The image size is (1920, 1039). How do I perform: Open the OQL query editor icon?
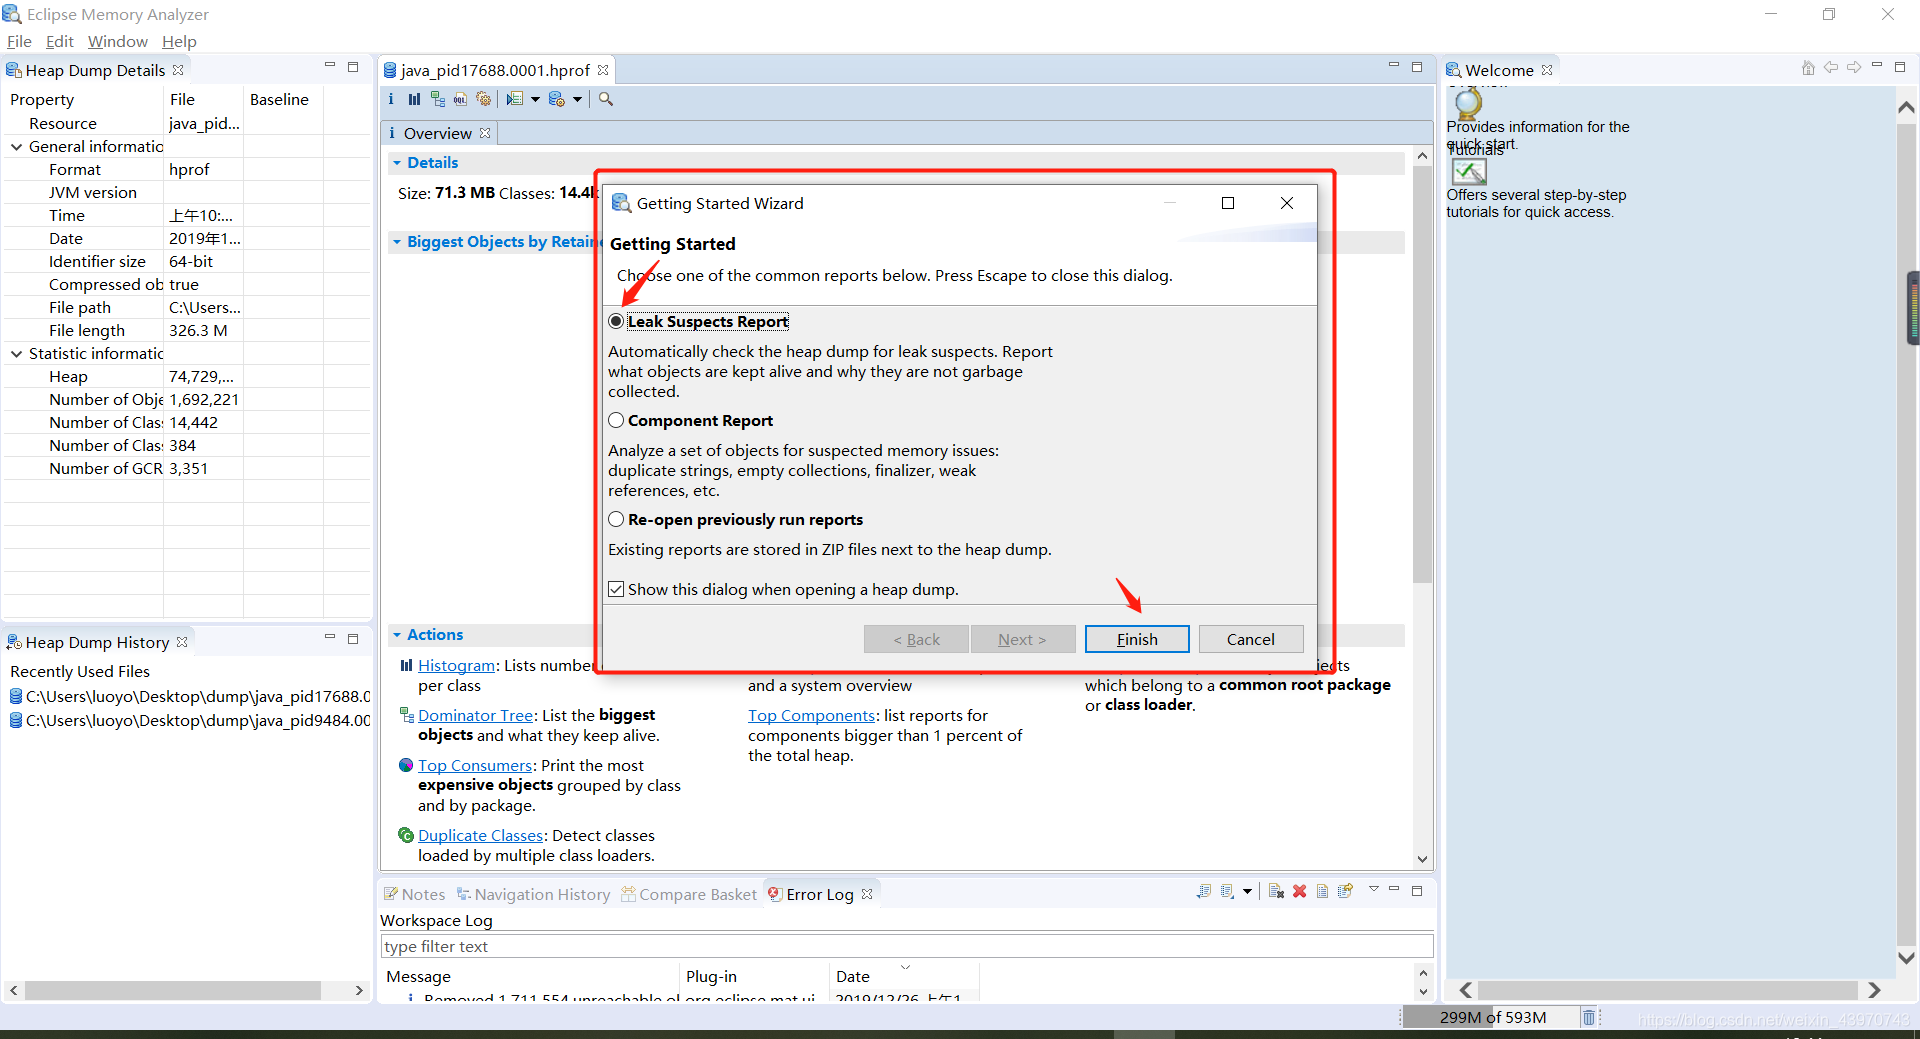(x=460, y=99)
